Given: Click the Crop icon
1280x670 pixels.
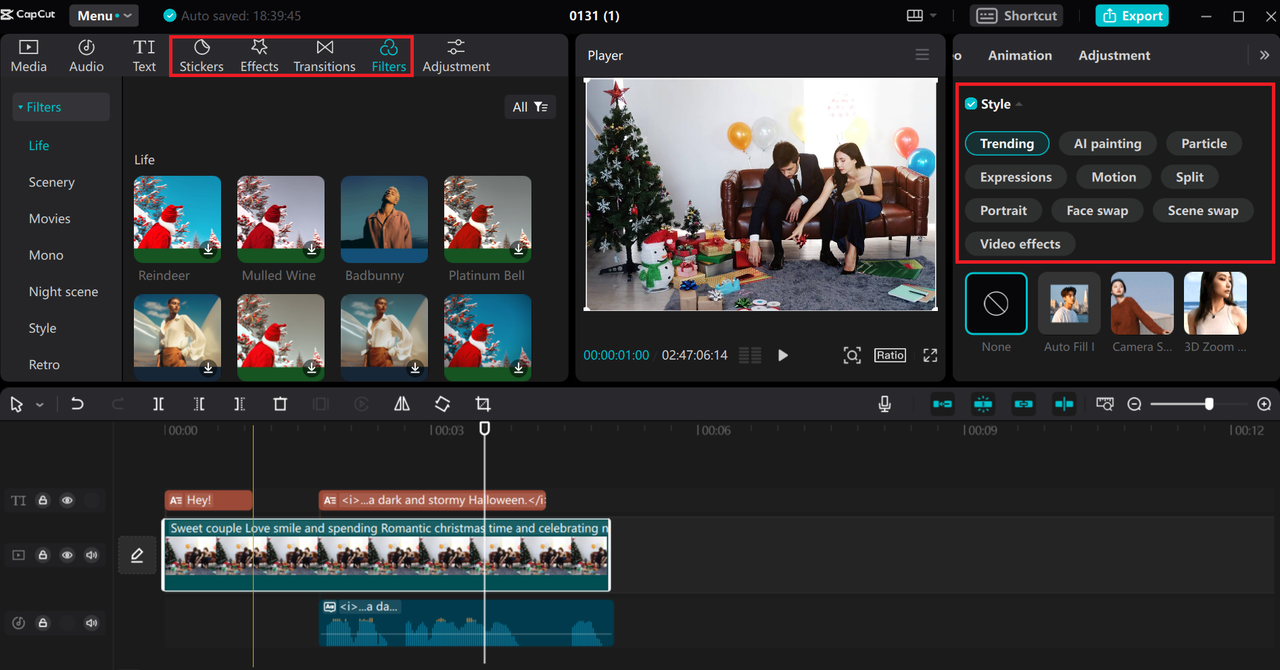Looking at the screenshot, I should coord(483,404).
